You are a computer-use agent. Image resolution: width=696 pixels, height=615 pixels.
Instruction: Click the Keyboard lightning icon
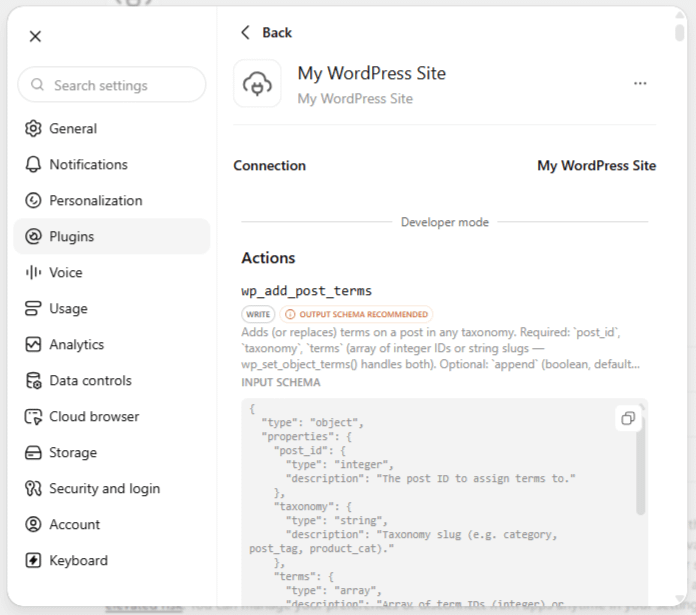pos(33,560)
